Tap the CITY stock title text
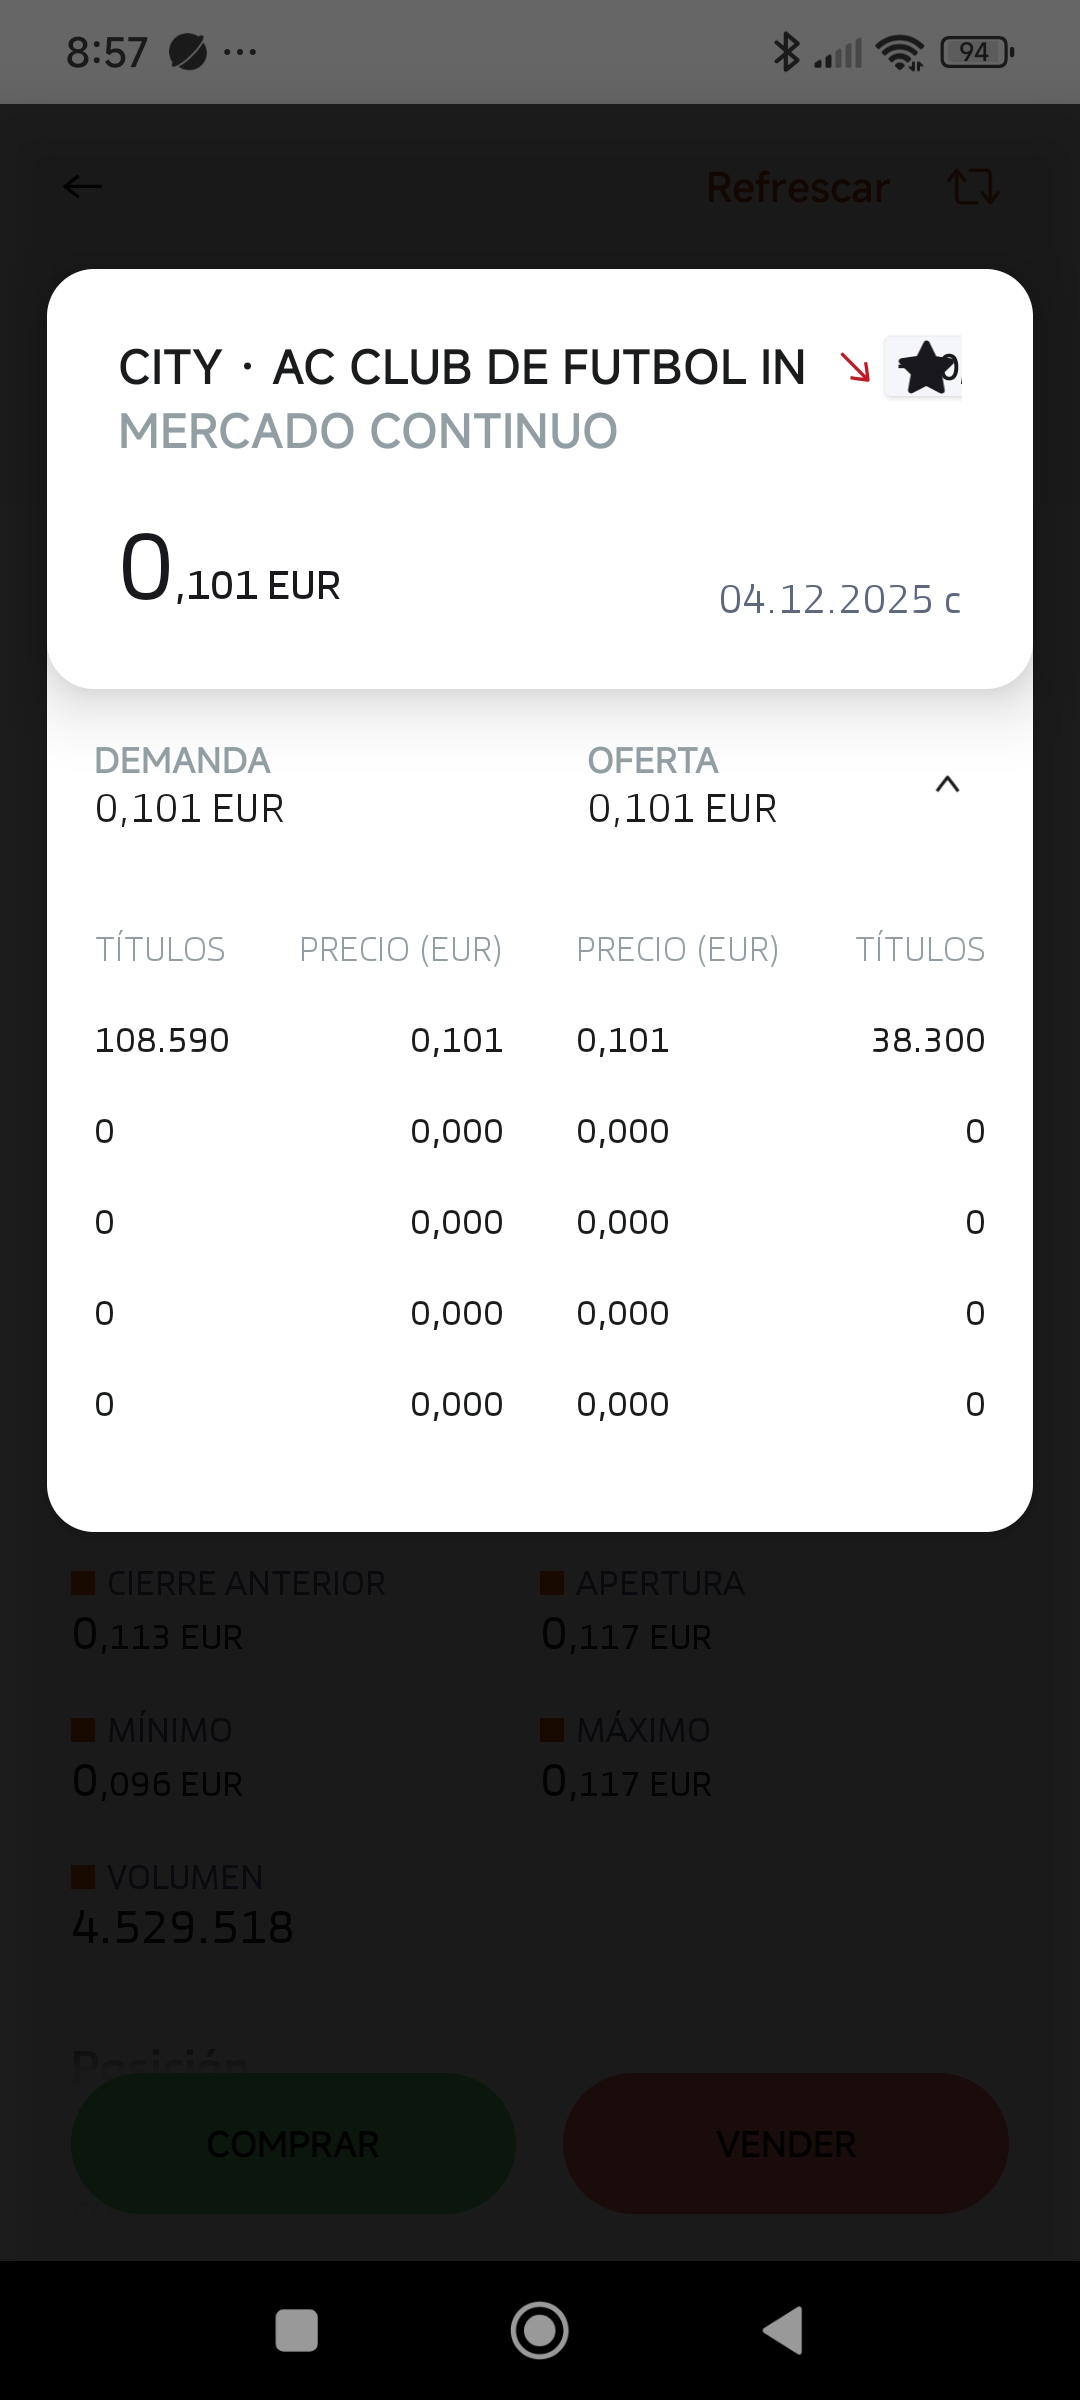Screen dimensions: 1080x2400 pos(462,367)
